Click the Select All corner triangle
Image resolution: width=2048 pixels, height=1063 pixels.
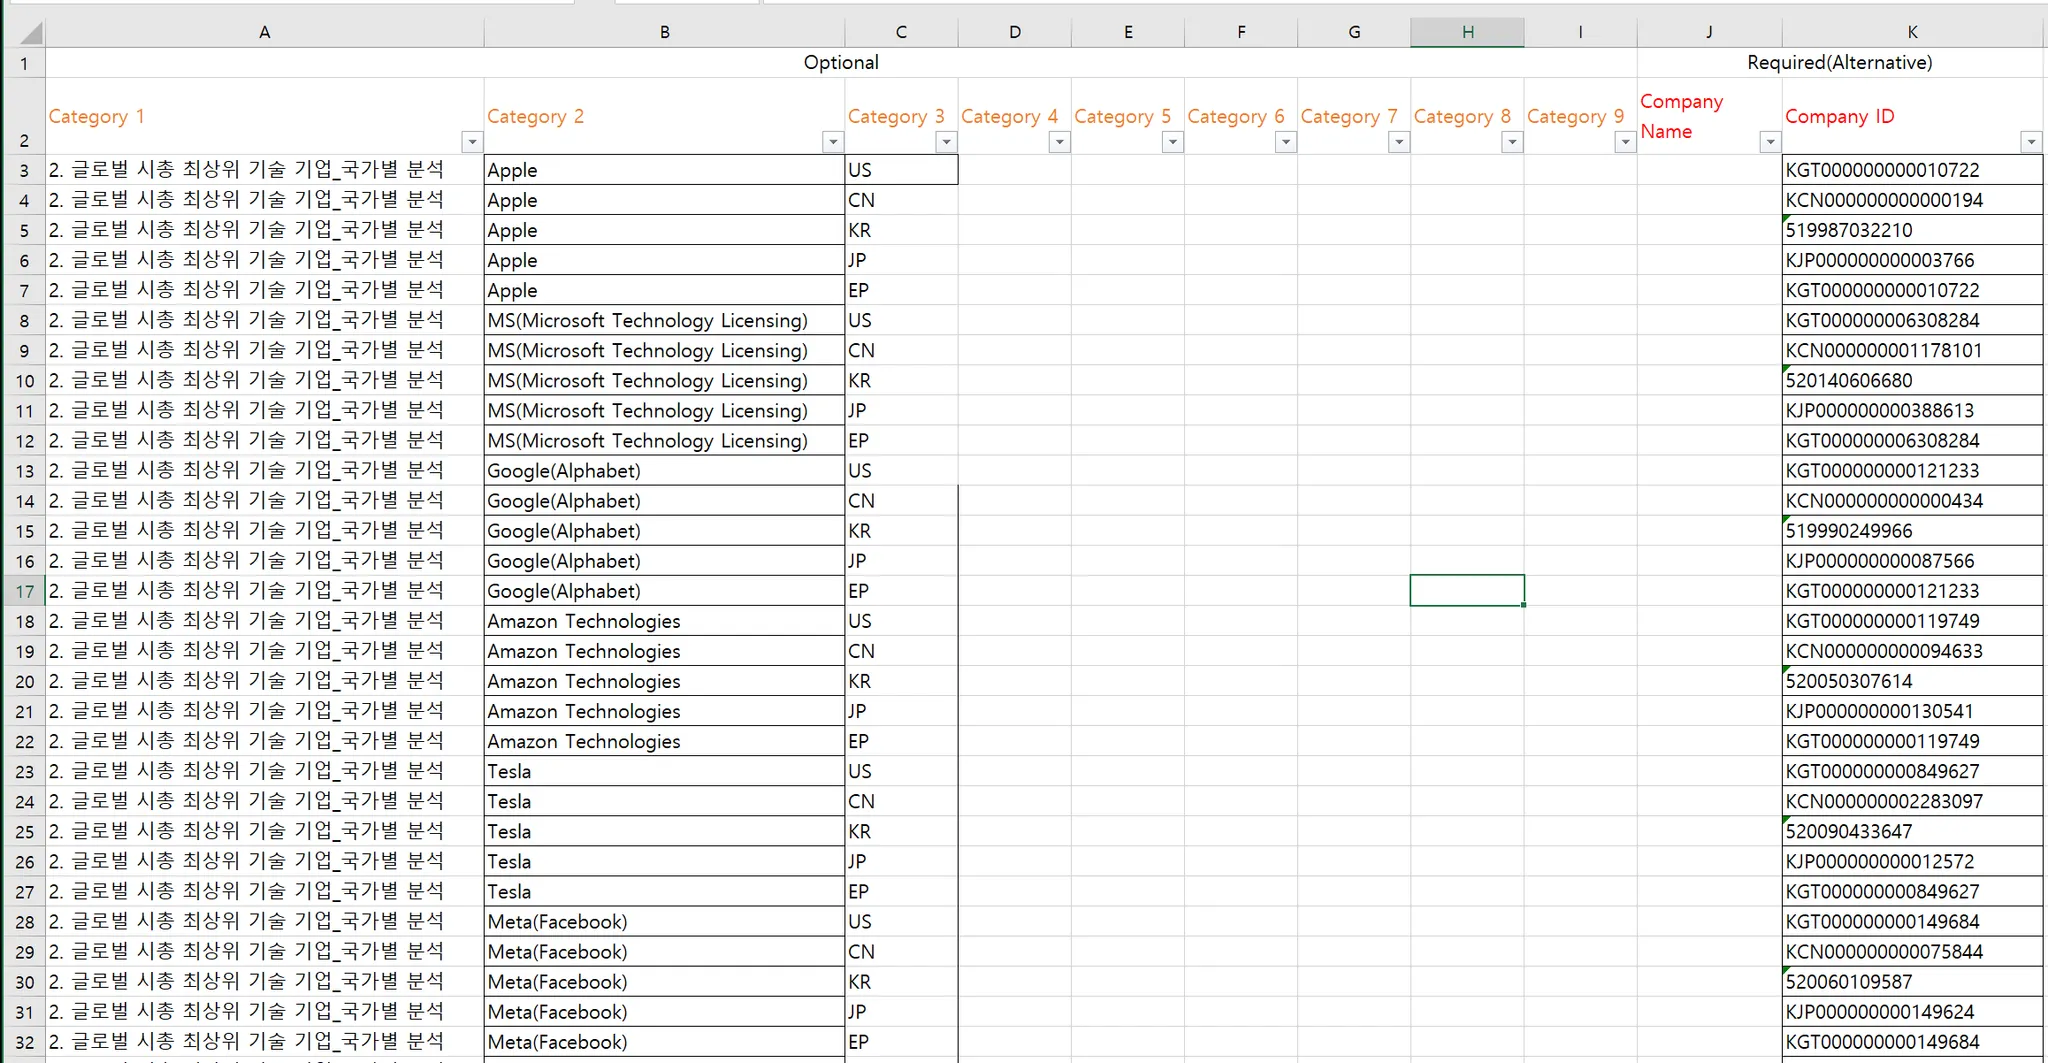click(x=30, y=33)
